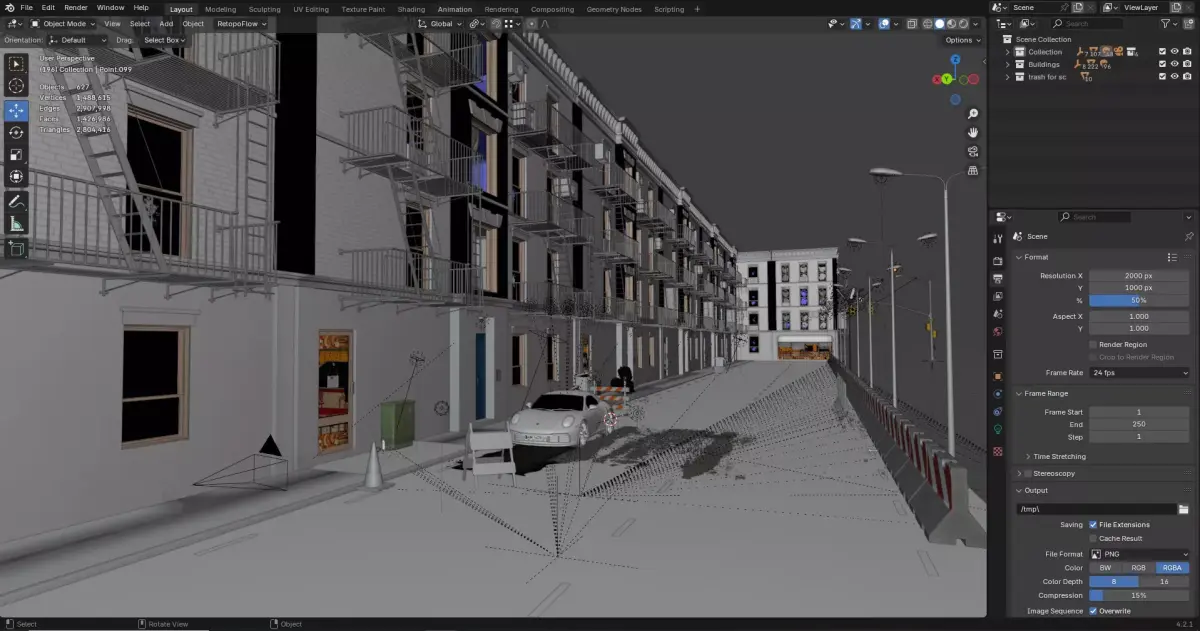Viewport: 1200px width, 631px height.
Task: Enable the Stereoscopy checkbox
Action: click(x=1028, y=473)
